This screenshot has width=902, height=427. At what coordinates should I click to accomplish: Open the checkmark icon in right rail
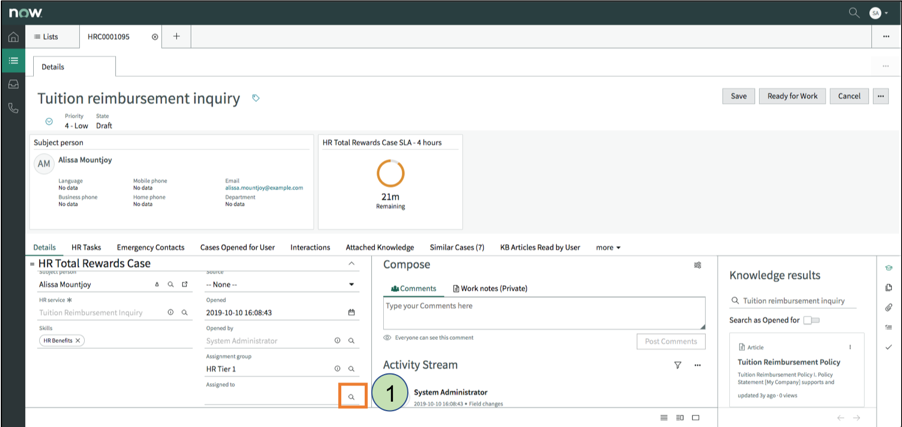click(888, 347)
